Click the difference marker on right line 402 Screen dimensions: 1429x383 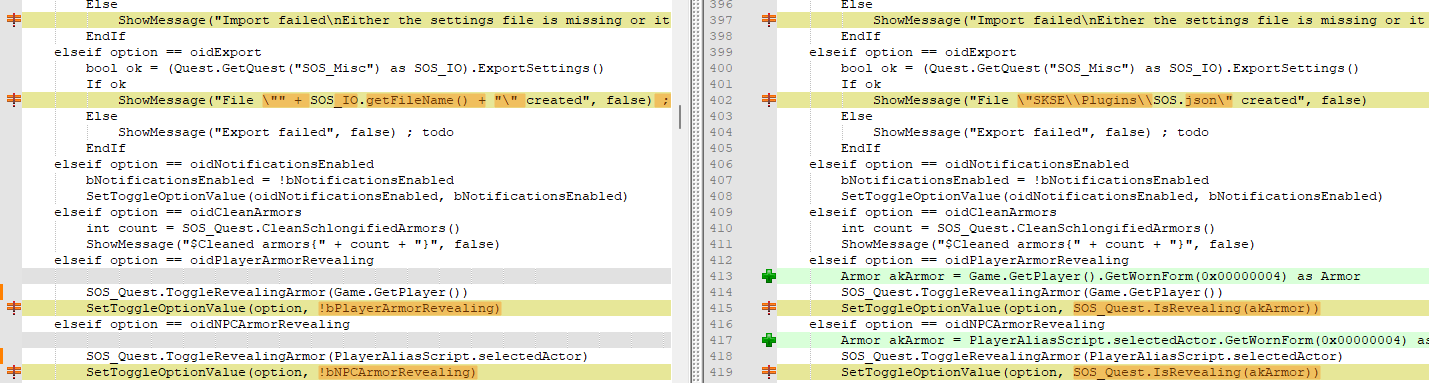point(768,100)
